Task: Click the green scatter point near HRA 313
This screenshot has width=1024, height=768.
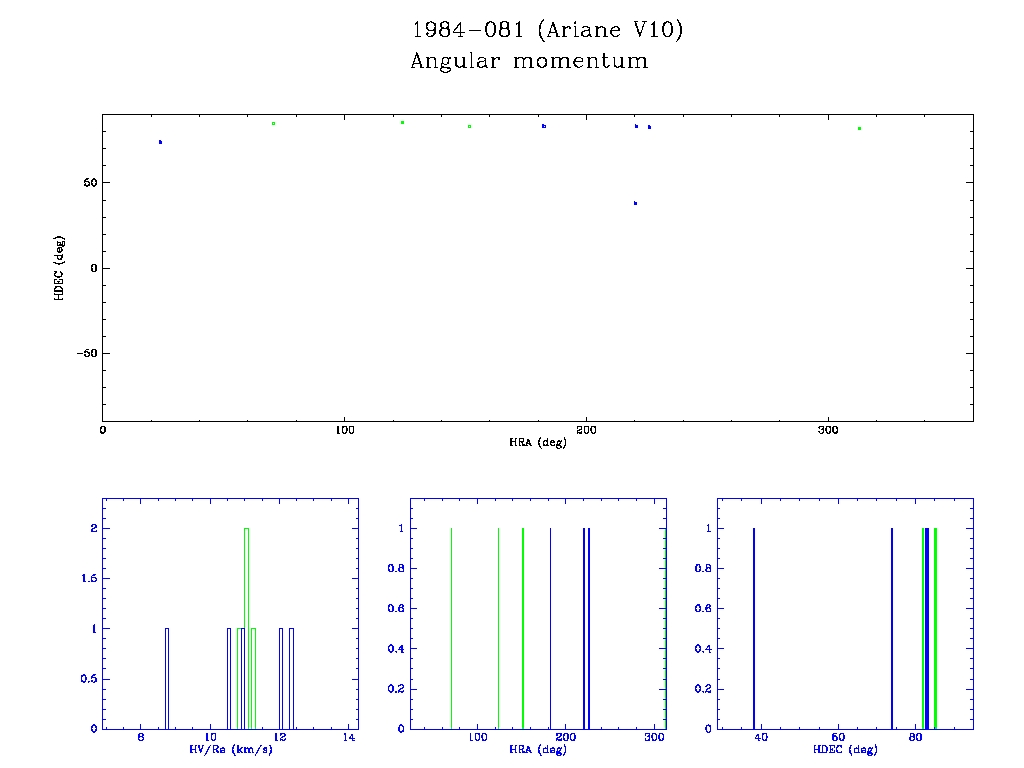Action: (859, 128)
